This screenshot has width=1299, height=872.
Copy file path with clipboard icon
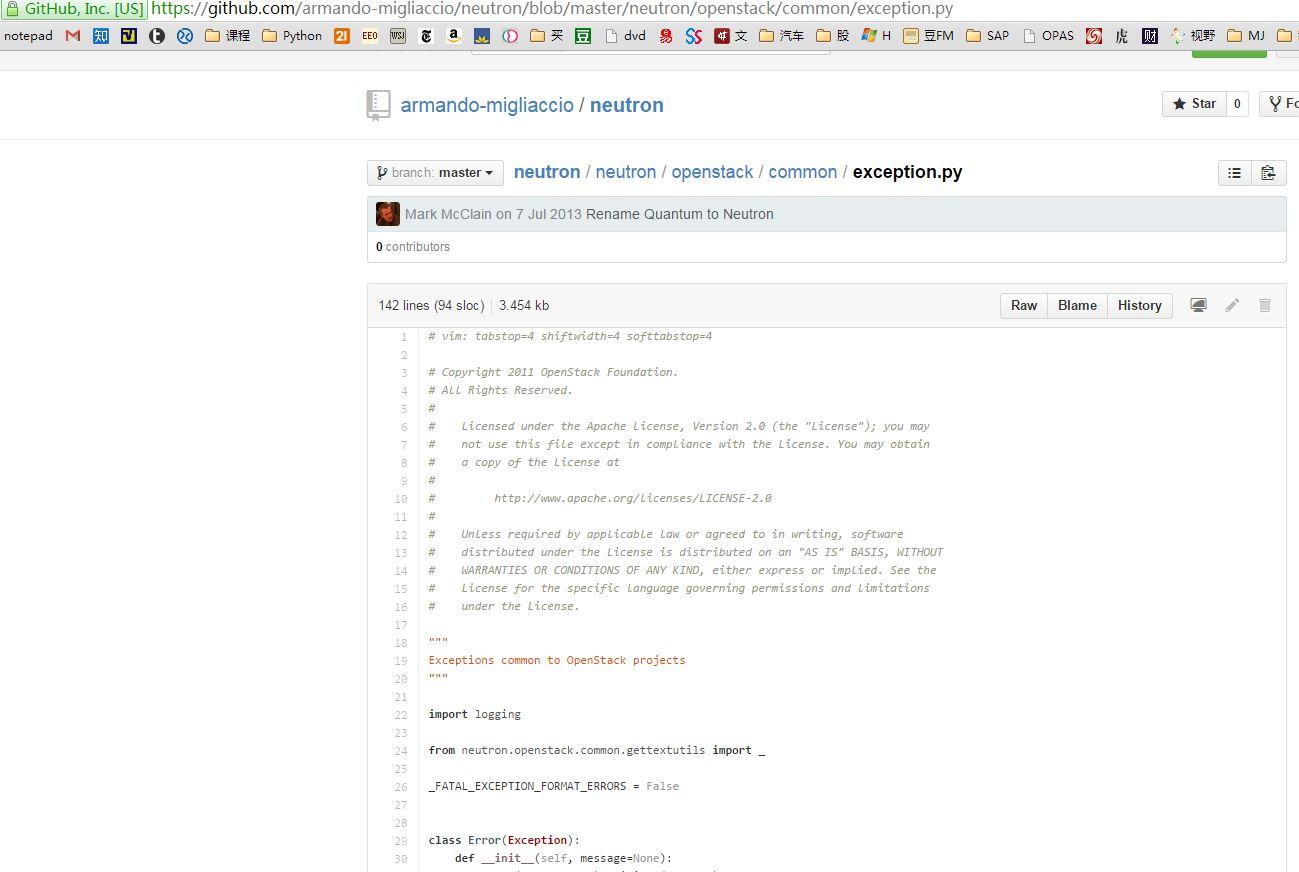1268,173
